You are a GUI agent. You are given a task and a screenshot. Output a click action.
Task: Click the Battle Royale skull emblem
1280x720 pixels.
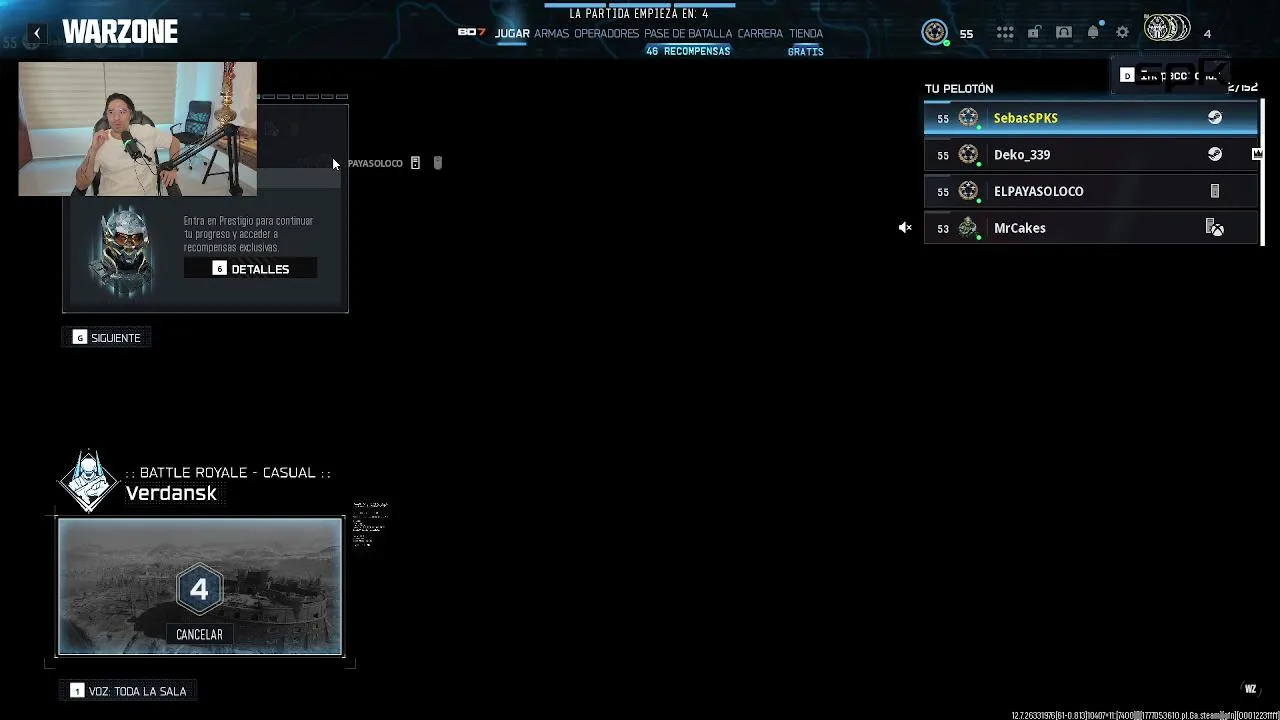88,481
